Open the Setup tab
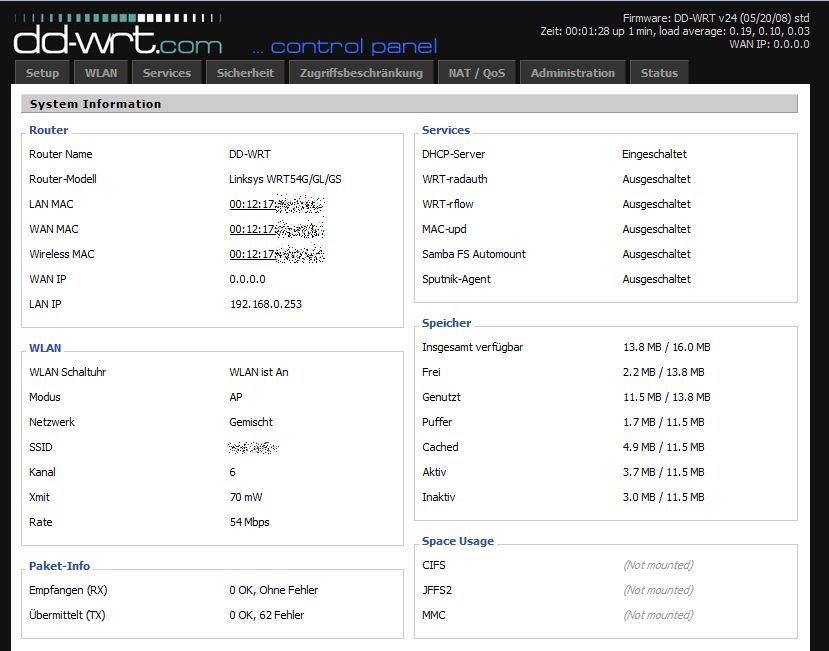The height and width of the screenshot is (651, 829). click(x=41, y=72)
